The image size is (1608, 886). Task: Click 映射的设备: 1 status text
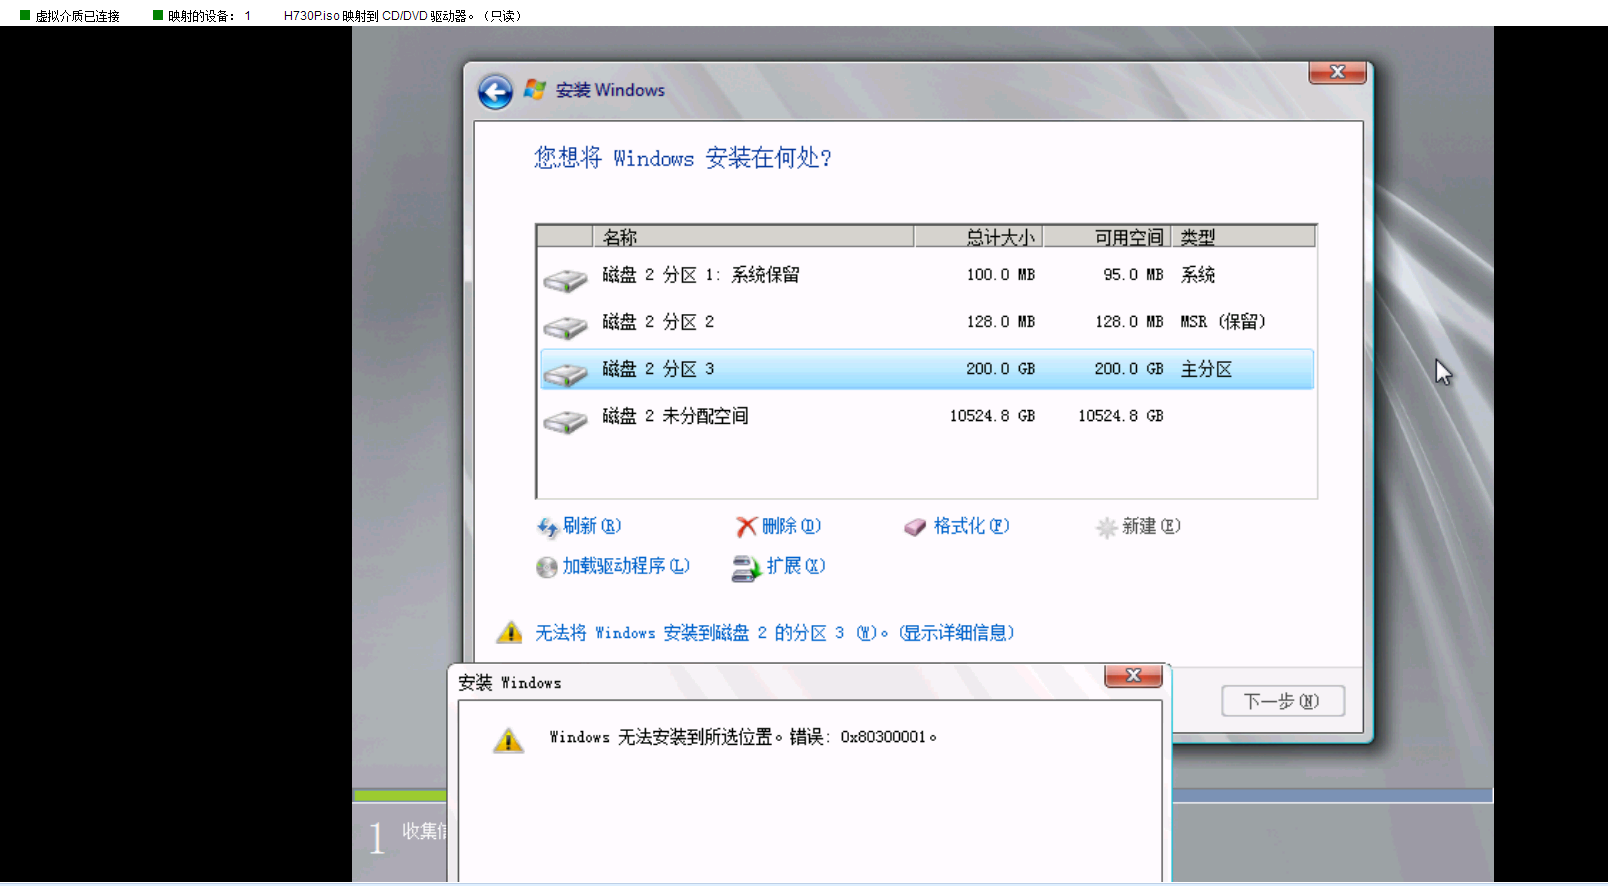[x=210, y=16]
